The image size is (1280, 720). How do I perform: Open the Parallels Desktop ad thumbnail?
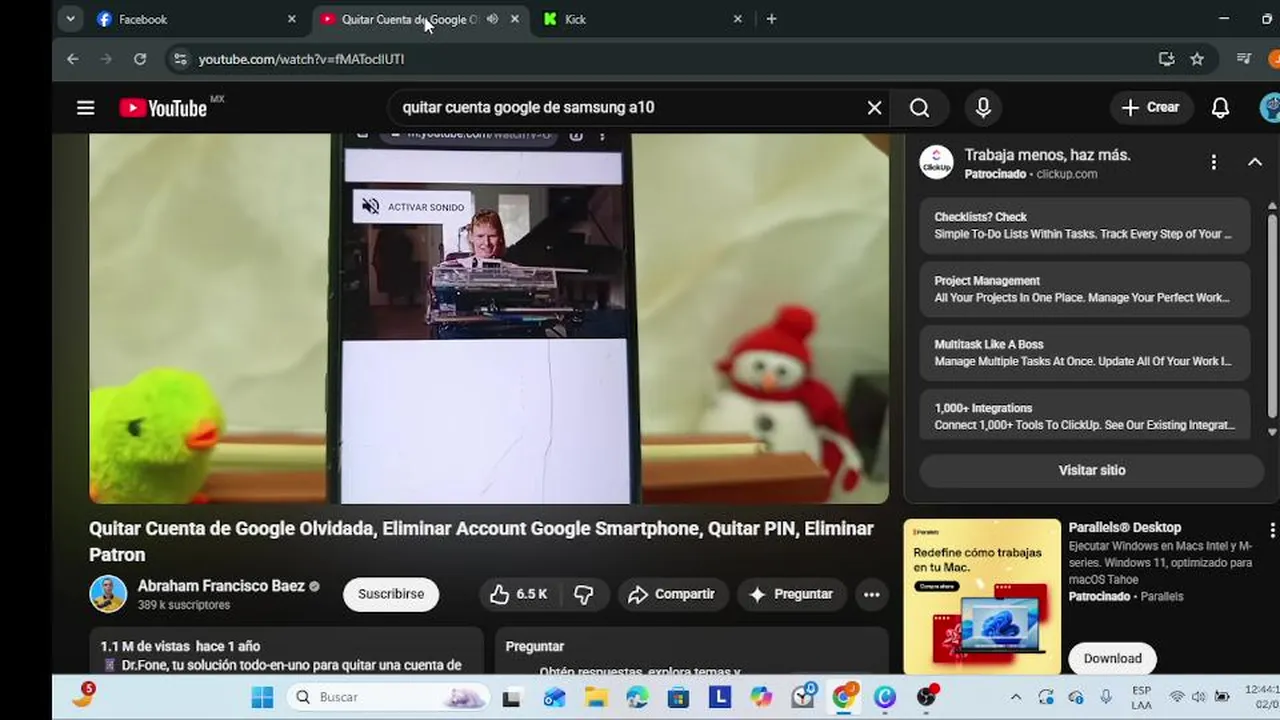tap(982, 596)
